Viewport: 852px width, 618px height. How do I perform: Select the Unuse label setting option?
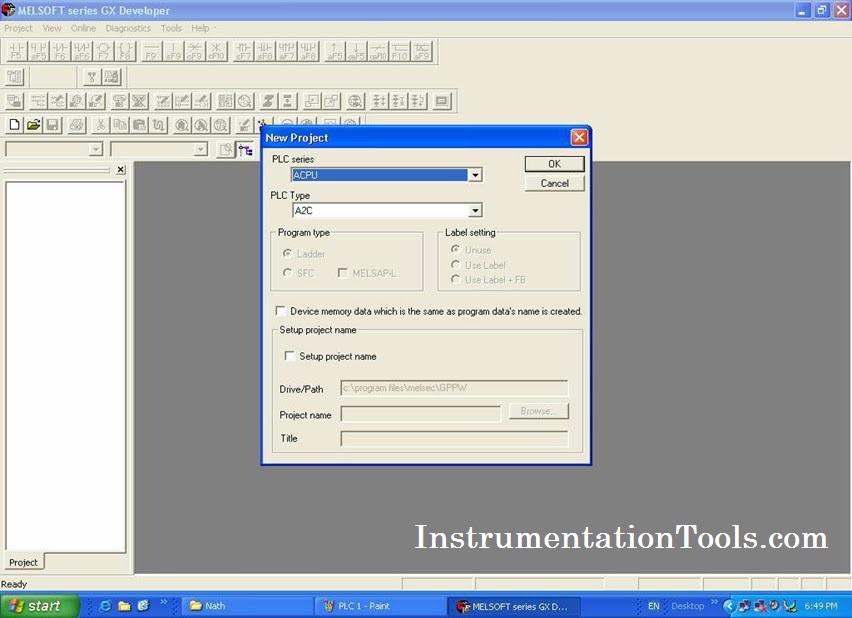[x=455, y=249]
